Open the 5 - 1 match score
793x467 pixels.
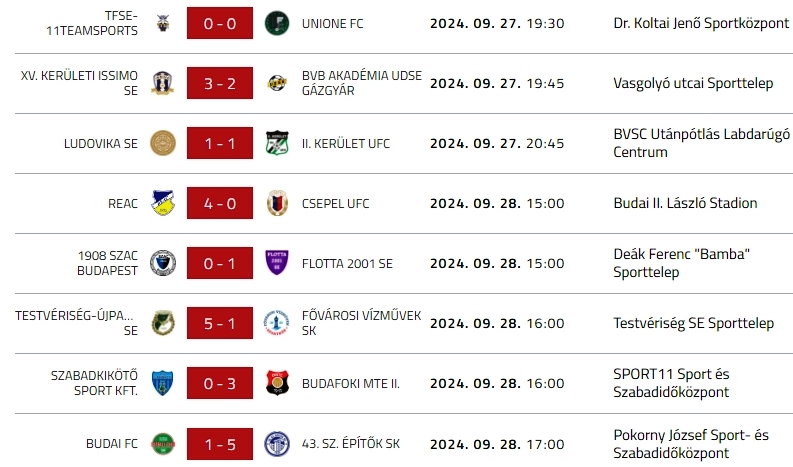(220, 323)
